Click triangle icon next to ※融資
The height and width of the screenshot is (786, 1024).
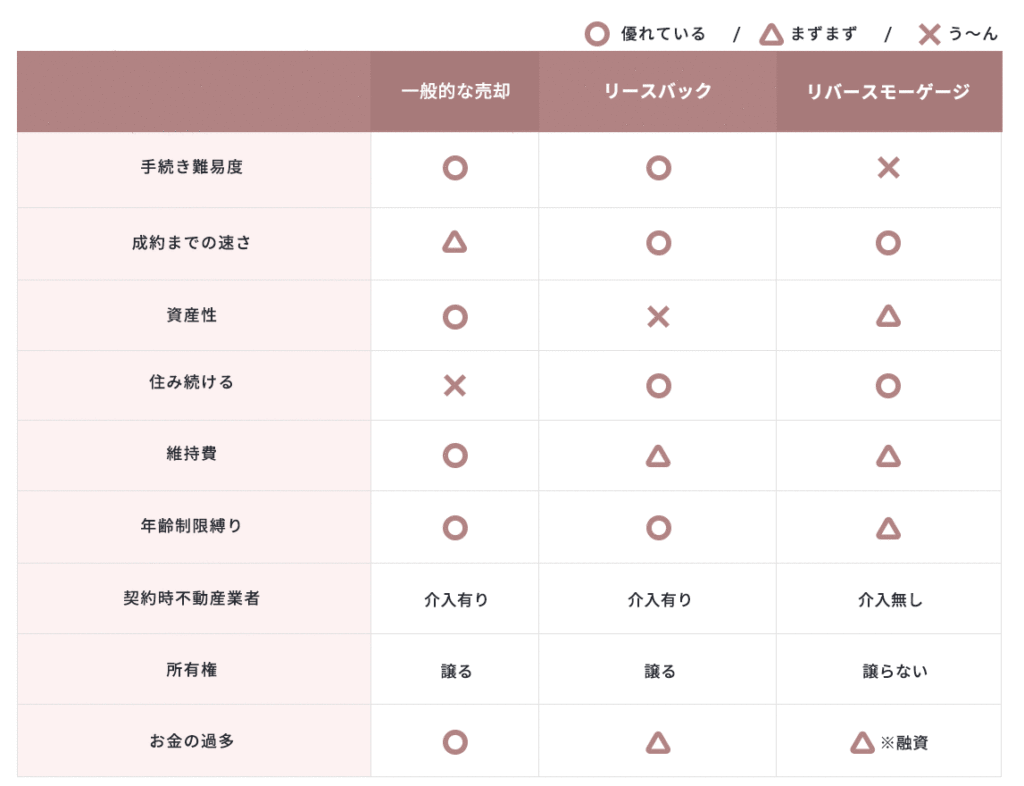[x=862, y=743]
